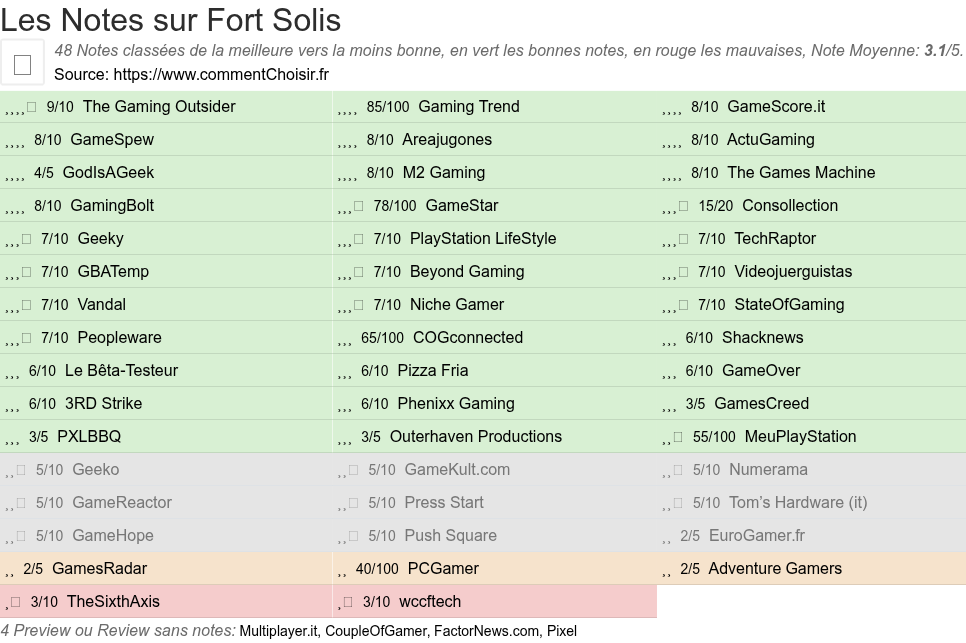Click the star rating icons beside wccftech

[346, 602]
